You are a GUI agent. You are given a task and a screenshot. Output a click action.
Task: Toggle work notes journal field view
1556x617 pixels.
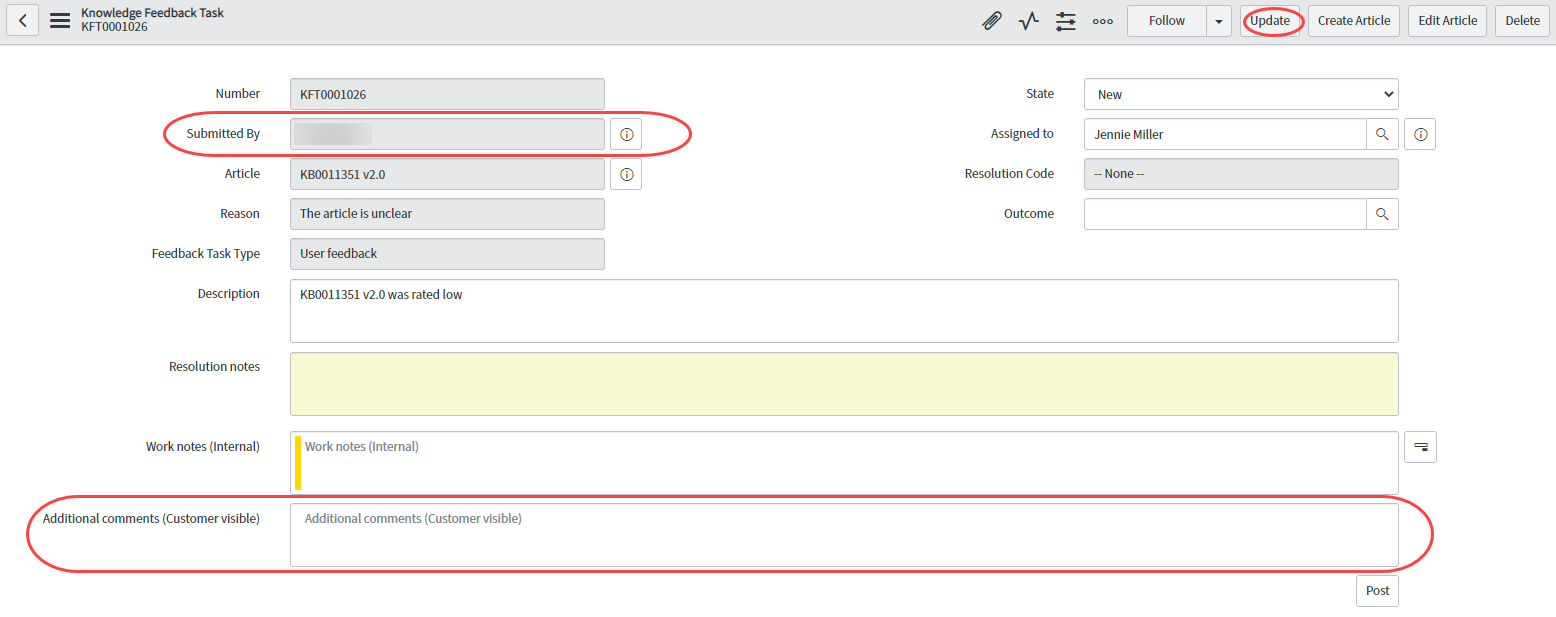(x=1420, y=447)
